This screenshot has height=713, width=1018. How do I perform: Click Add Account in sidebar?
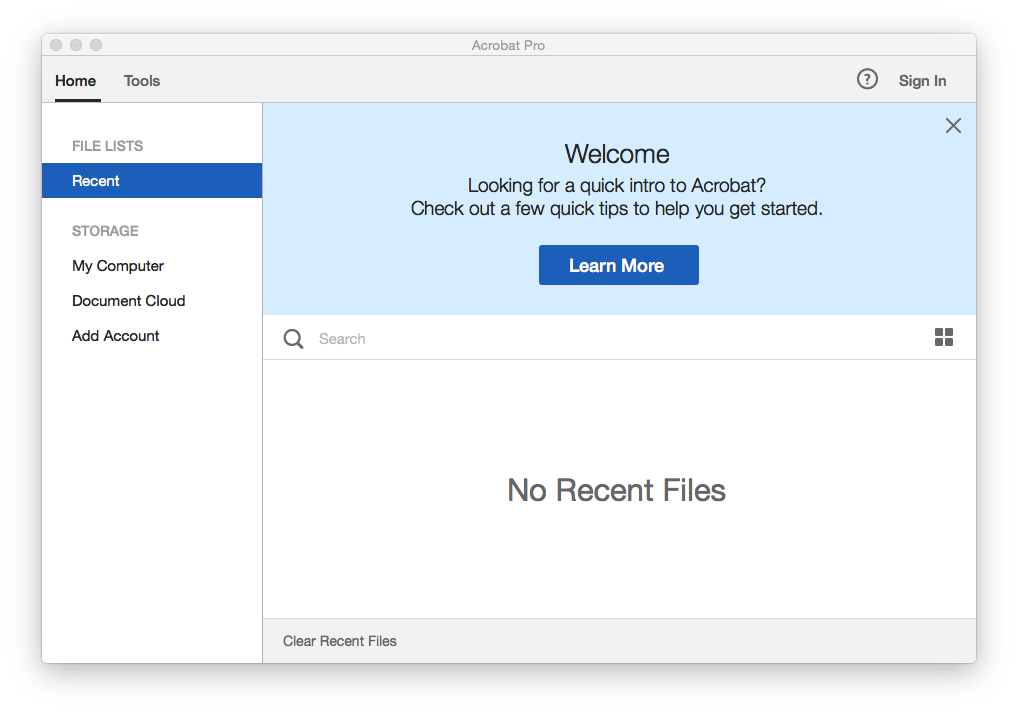(116, 336)
